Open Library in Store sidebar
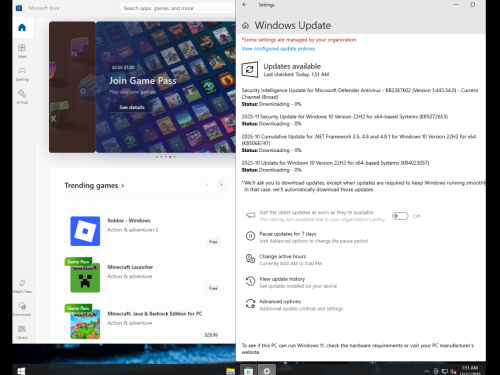This screenshot has height=375, width=500. point(22,332)
